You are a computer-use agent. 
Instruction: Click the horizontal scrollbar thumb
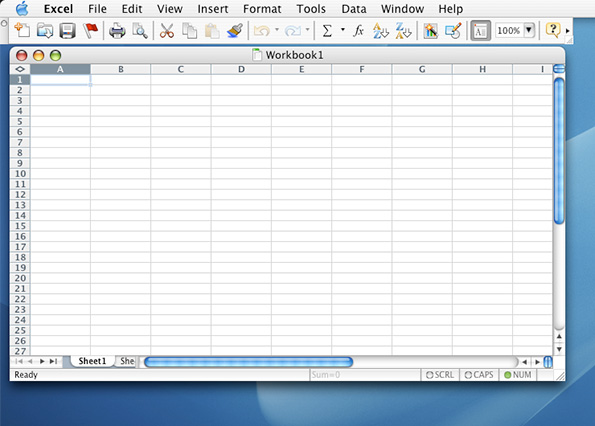coord(249,362)
